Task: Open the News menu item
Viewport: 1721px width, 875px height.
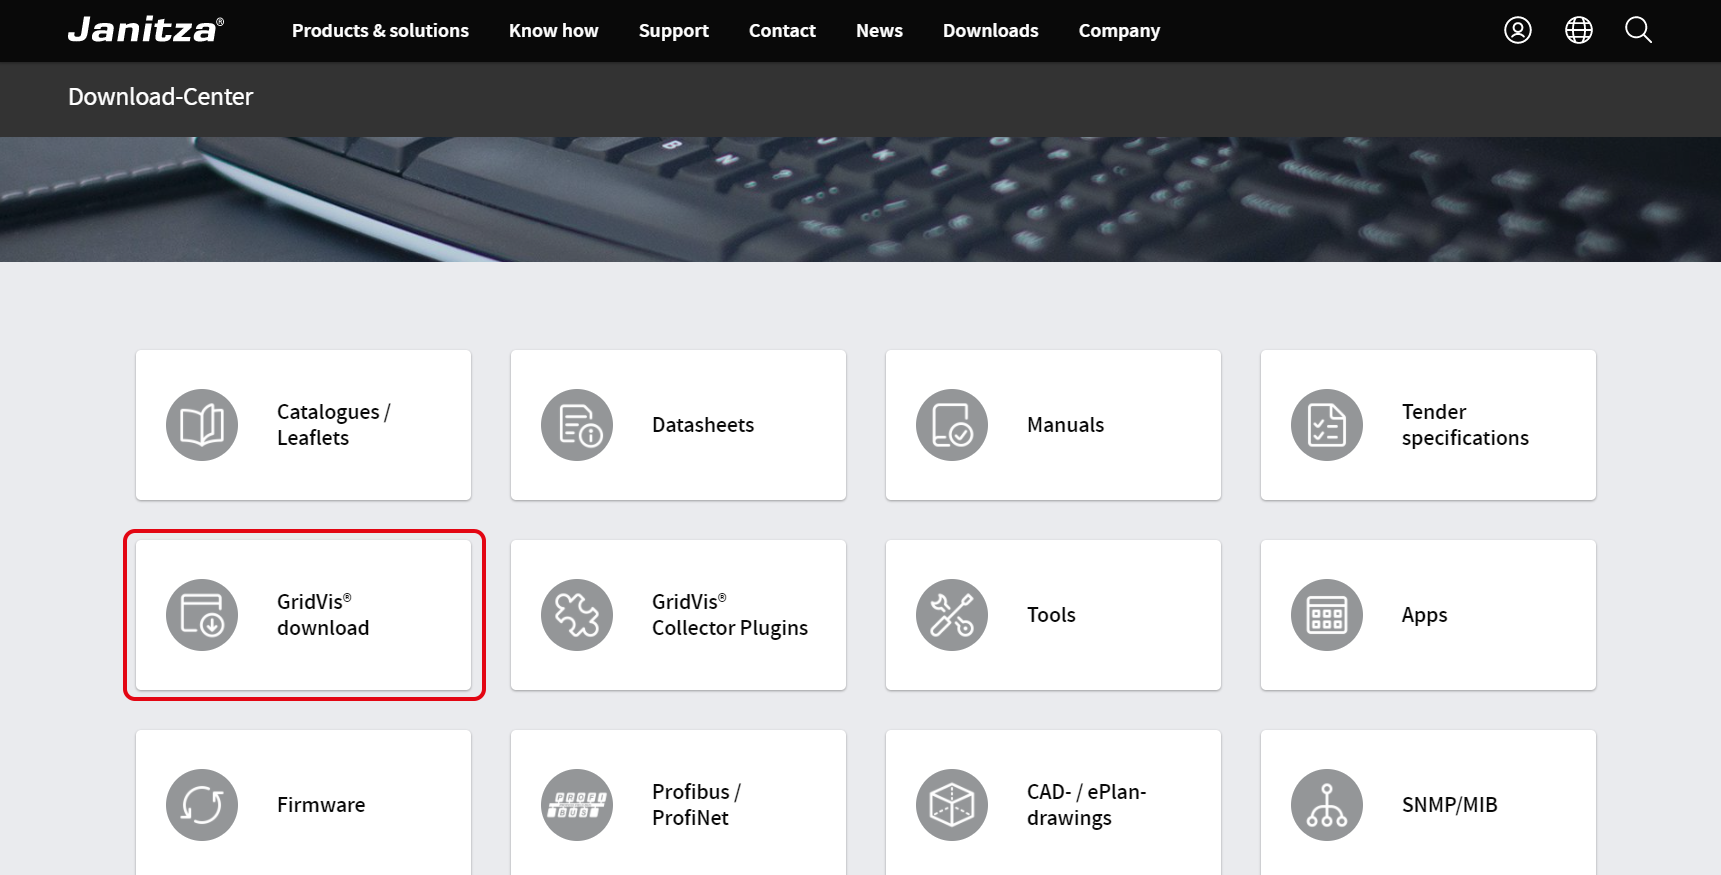Action: 879,31
